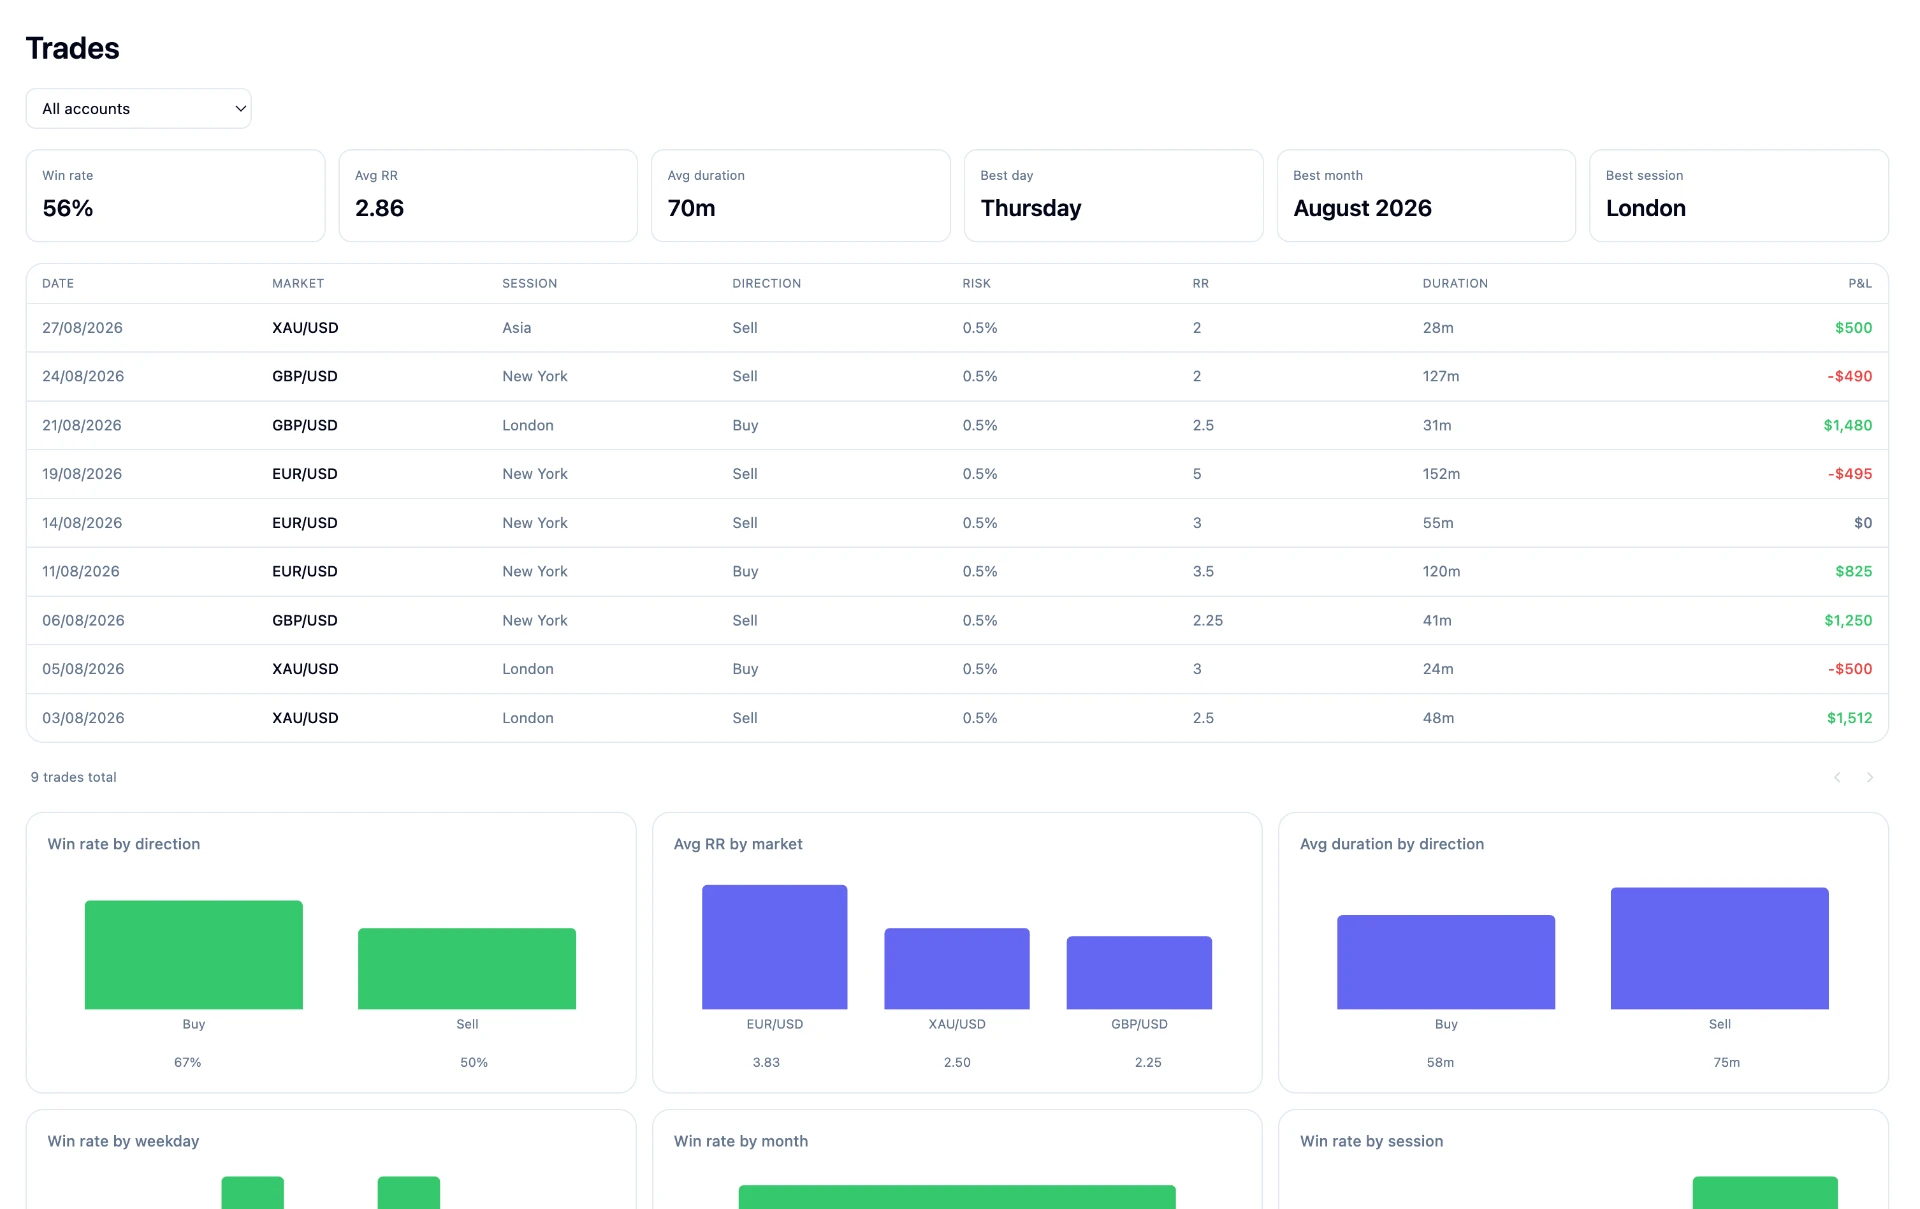Viewport: 1920px width, 1209px height.
Task: Click the $1,512 P&L value
Action: (x=1849, y=718)
